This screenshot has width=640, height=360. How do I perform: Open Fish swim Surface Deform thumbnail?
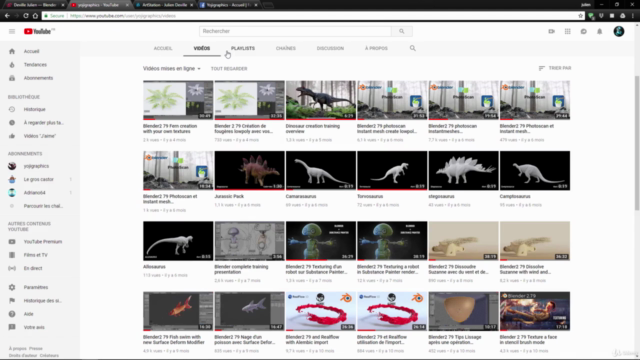click(178, 311)
